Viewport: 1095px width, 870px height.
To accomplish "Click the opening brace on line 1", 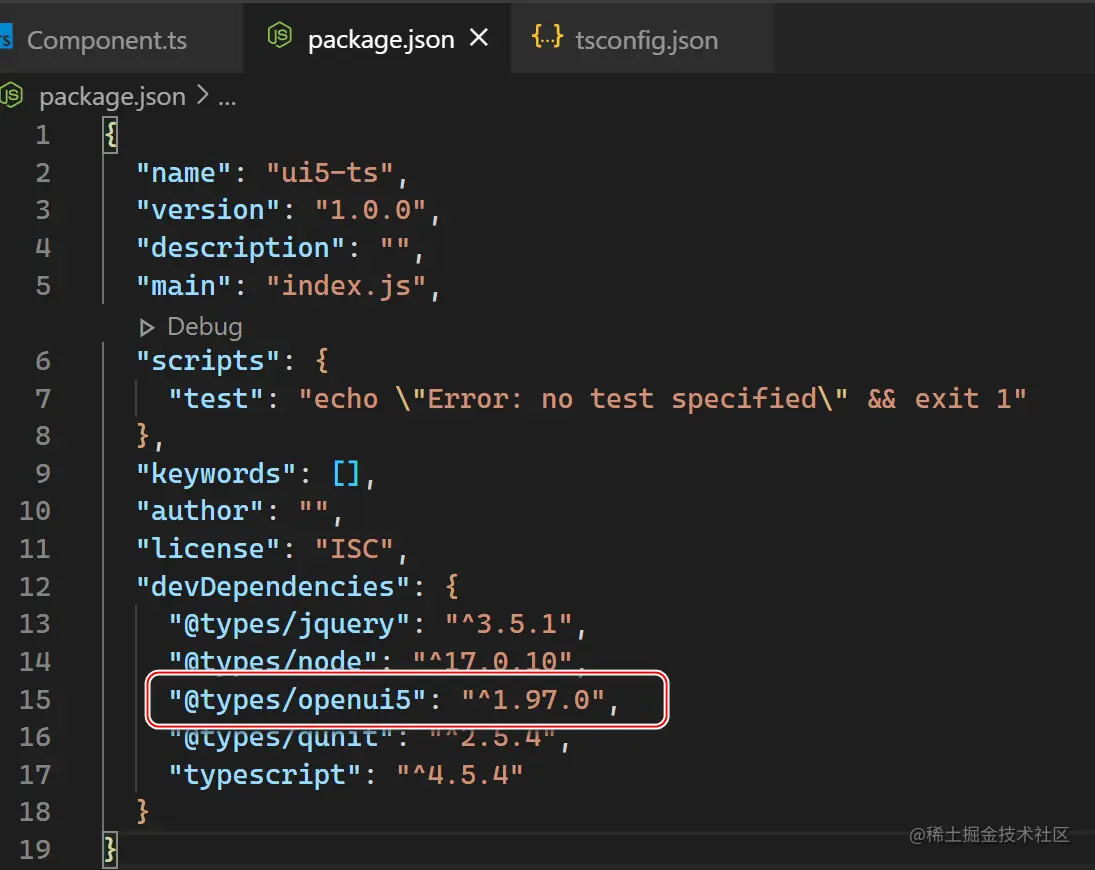I will point(110,135).
